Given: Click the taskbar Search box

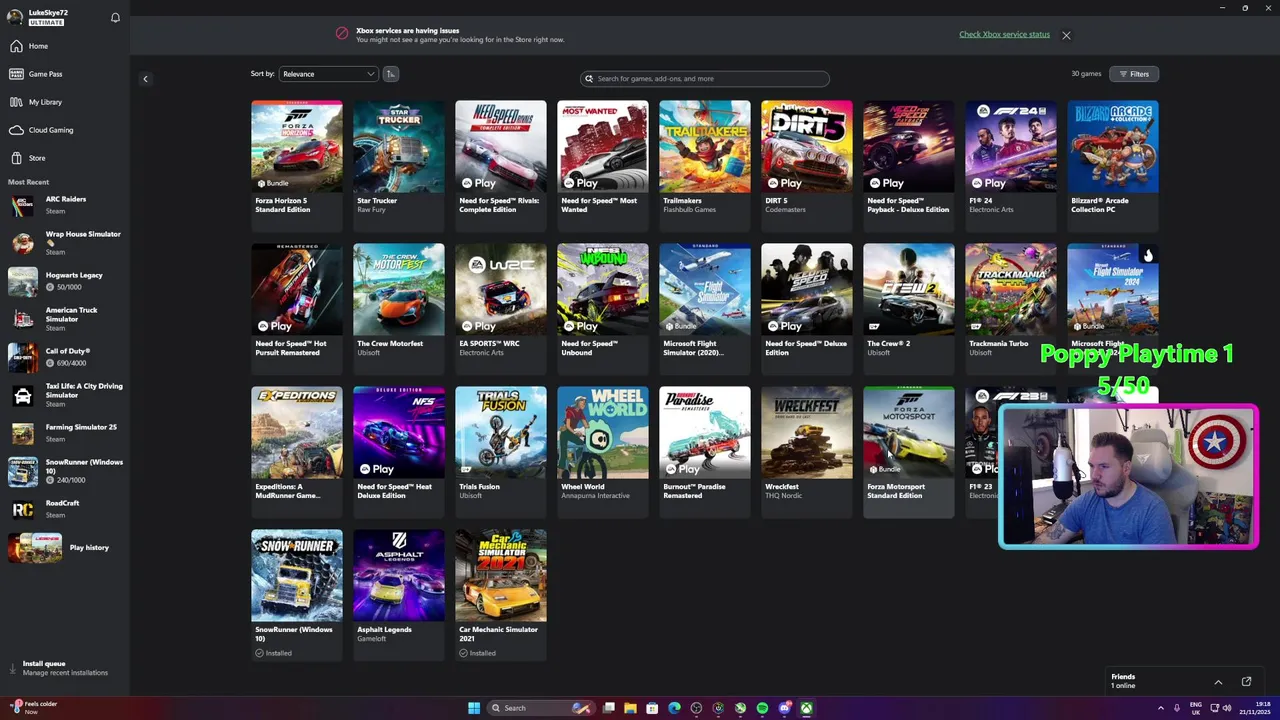Looking at the screenshot, I should click(540, 708).
